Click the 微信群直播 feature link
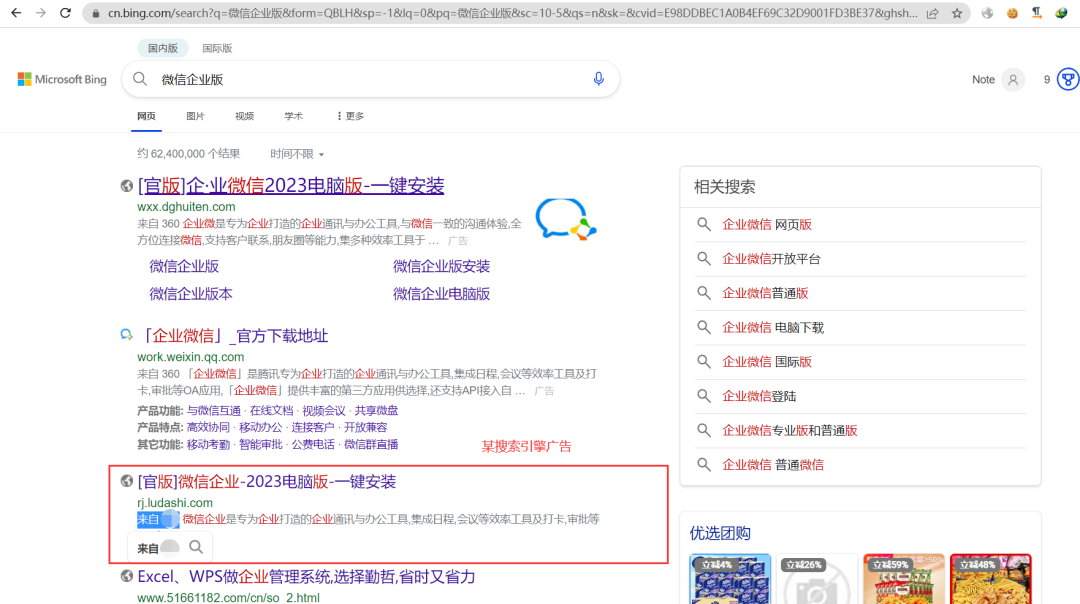 coord(371,445)
